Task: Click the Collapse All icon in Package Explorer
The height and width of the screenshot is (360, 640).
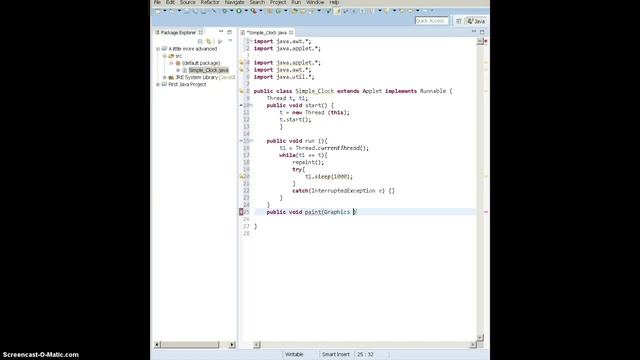Action: coord(200,41)
